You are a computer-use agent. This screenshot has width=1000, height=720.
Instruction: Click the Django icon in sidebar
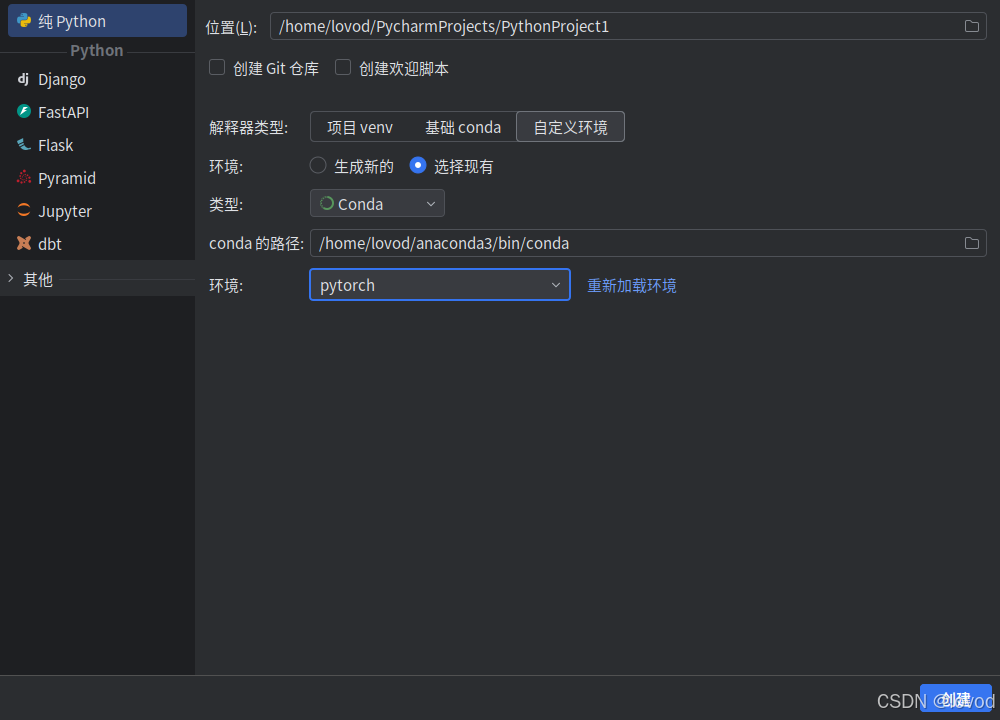pyautogui.click(x=24, y=79)
